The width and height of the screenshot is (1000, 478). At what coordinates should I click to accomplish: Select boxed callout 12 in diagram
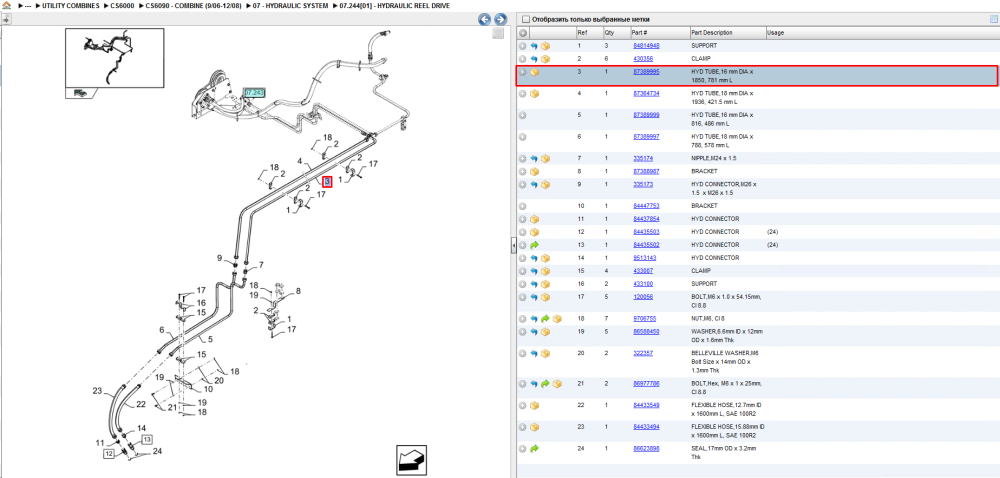pyautogui.click(x=109, y=454)
